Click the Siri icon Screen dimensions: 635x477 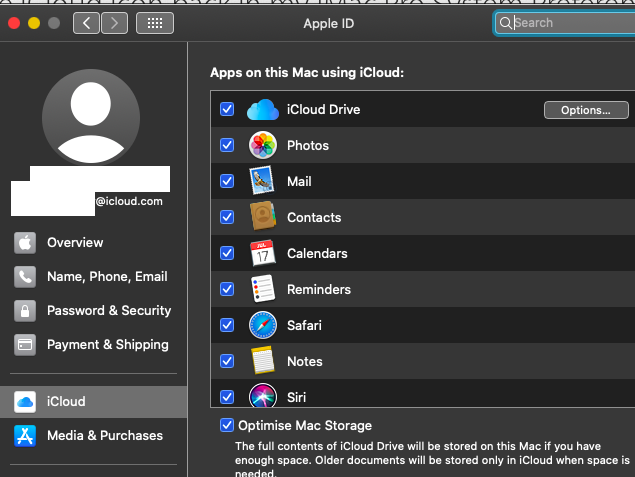coord(263,395)
